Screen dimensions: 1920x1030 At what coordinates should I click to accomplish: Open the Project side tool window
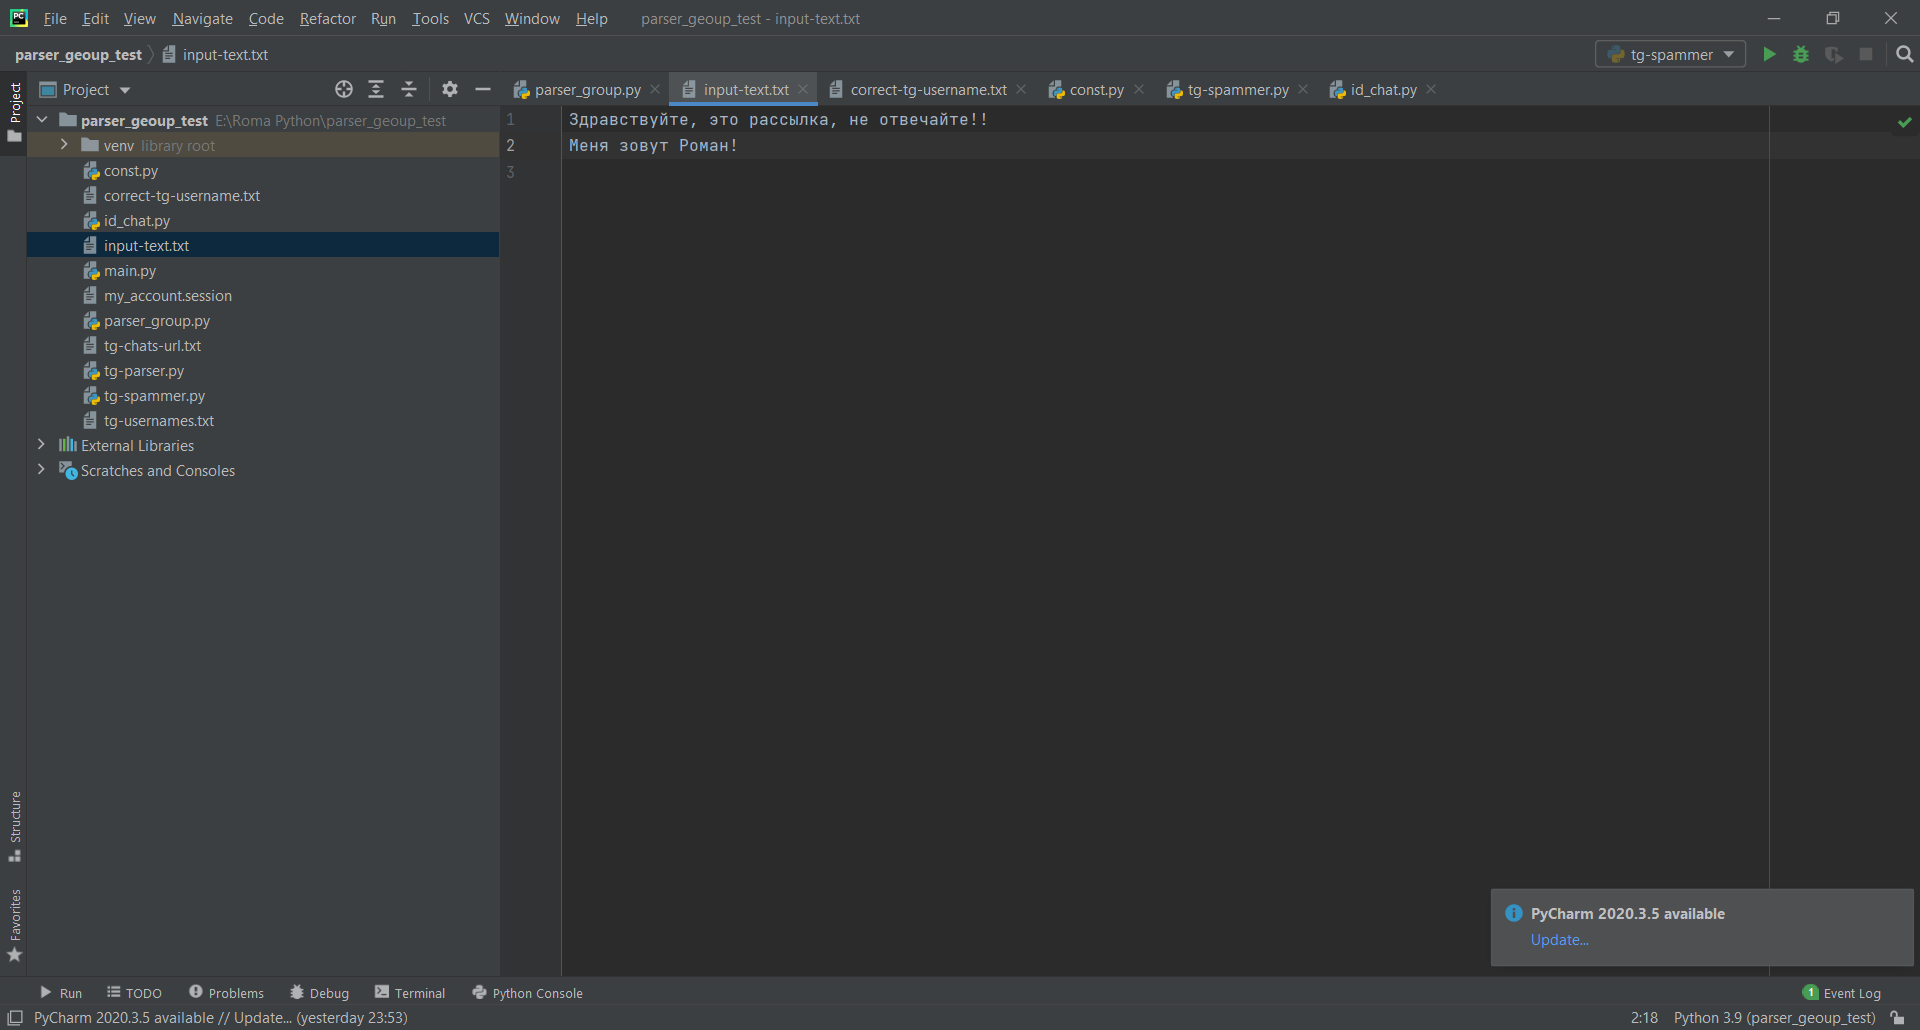coord(14,110)
